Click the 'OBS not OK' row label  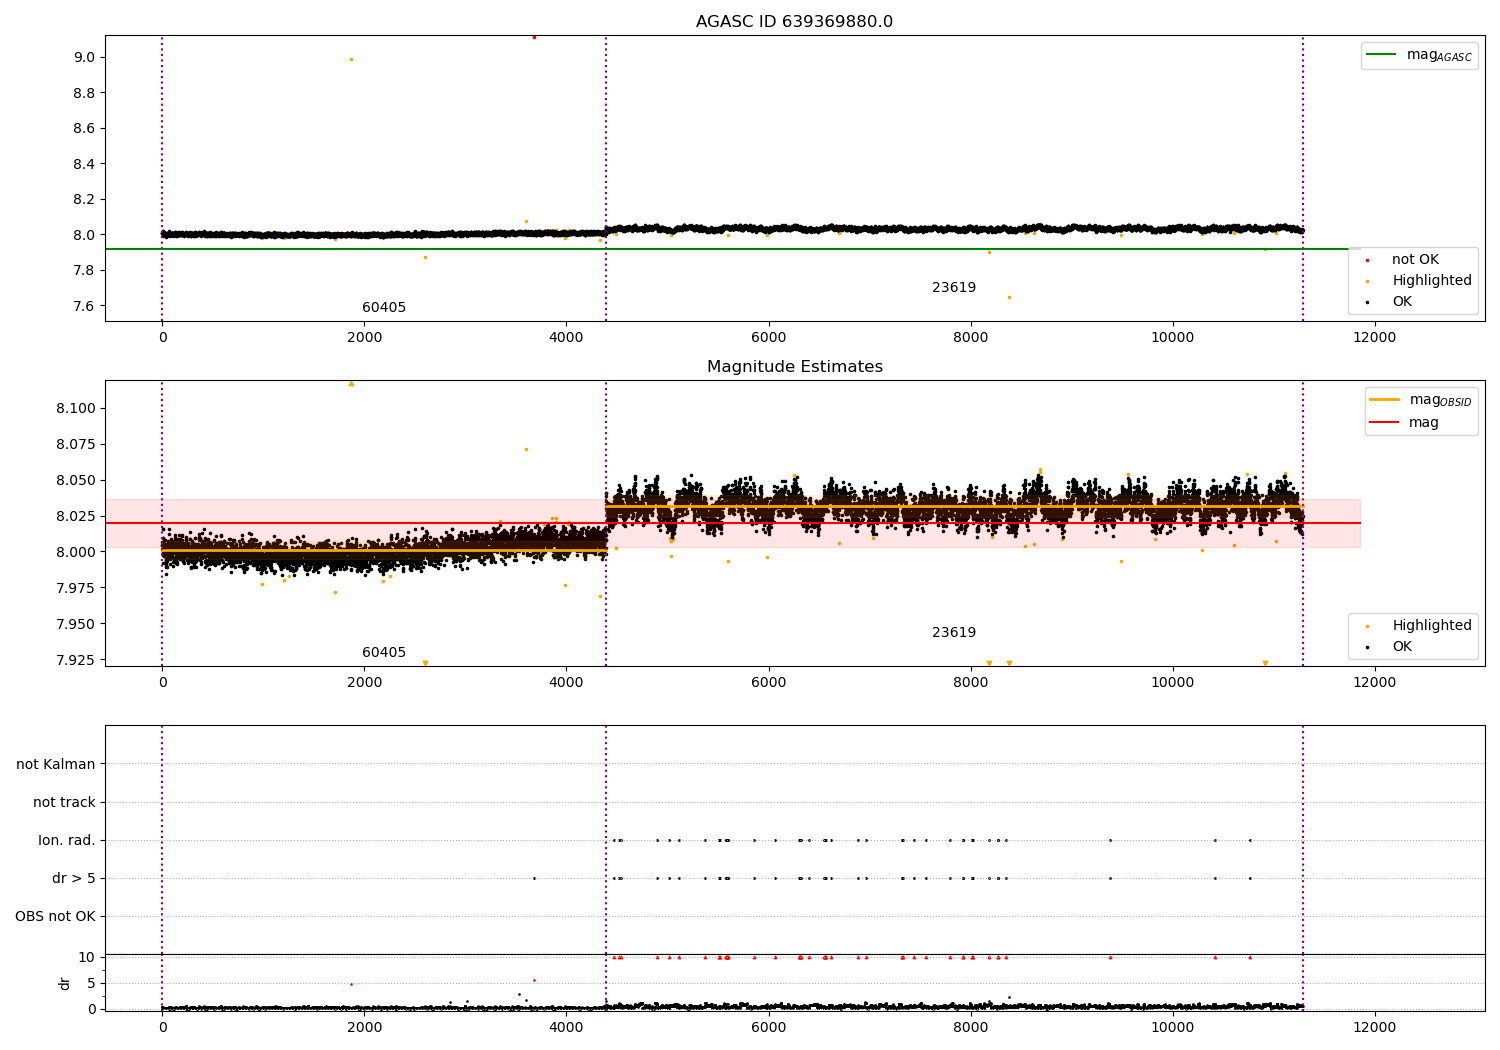pos(55,917)
